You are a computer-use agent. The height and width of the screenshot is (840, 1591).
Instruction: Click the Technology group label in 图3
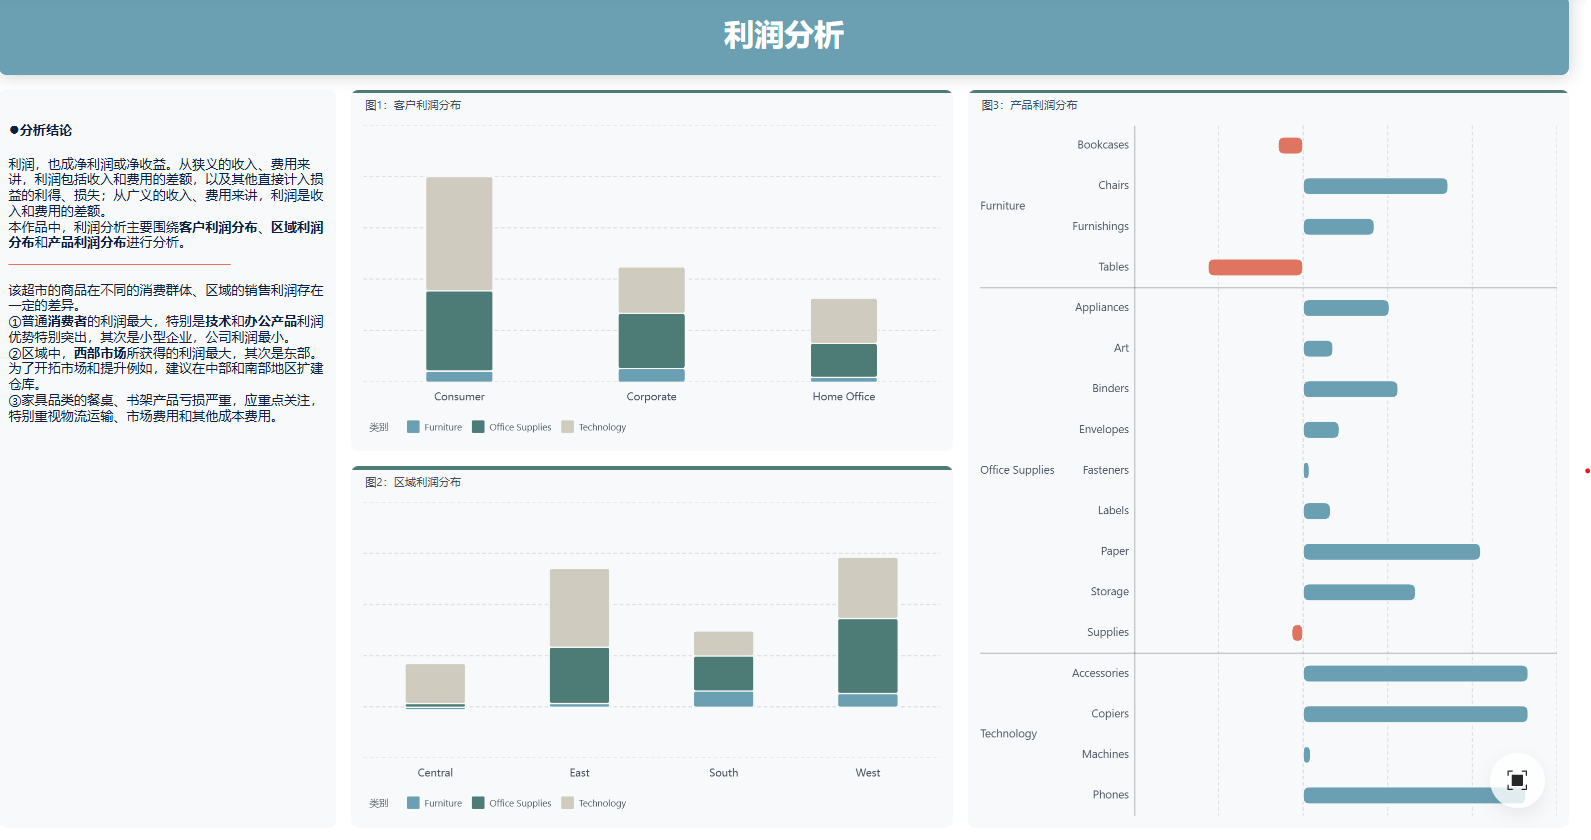pyautogui.click(x=1008, y=734)
